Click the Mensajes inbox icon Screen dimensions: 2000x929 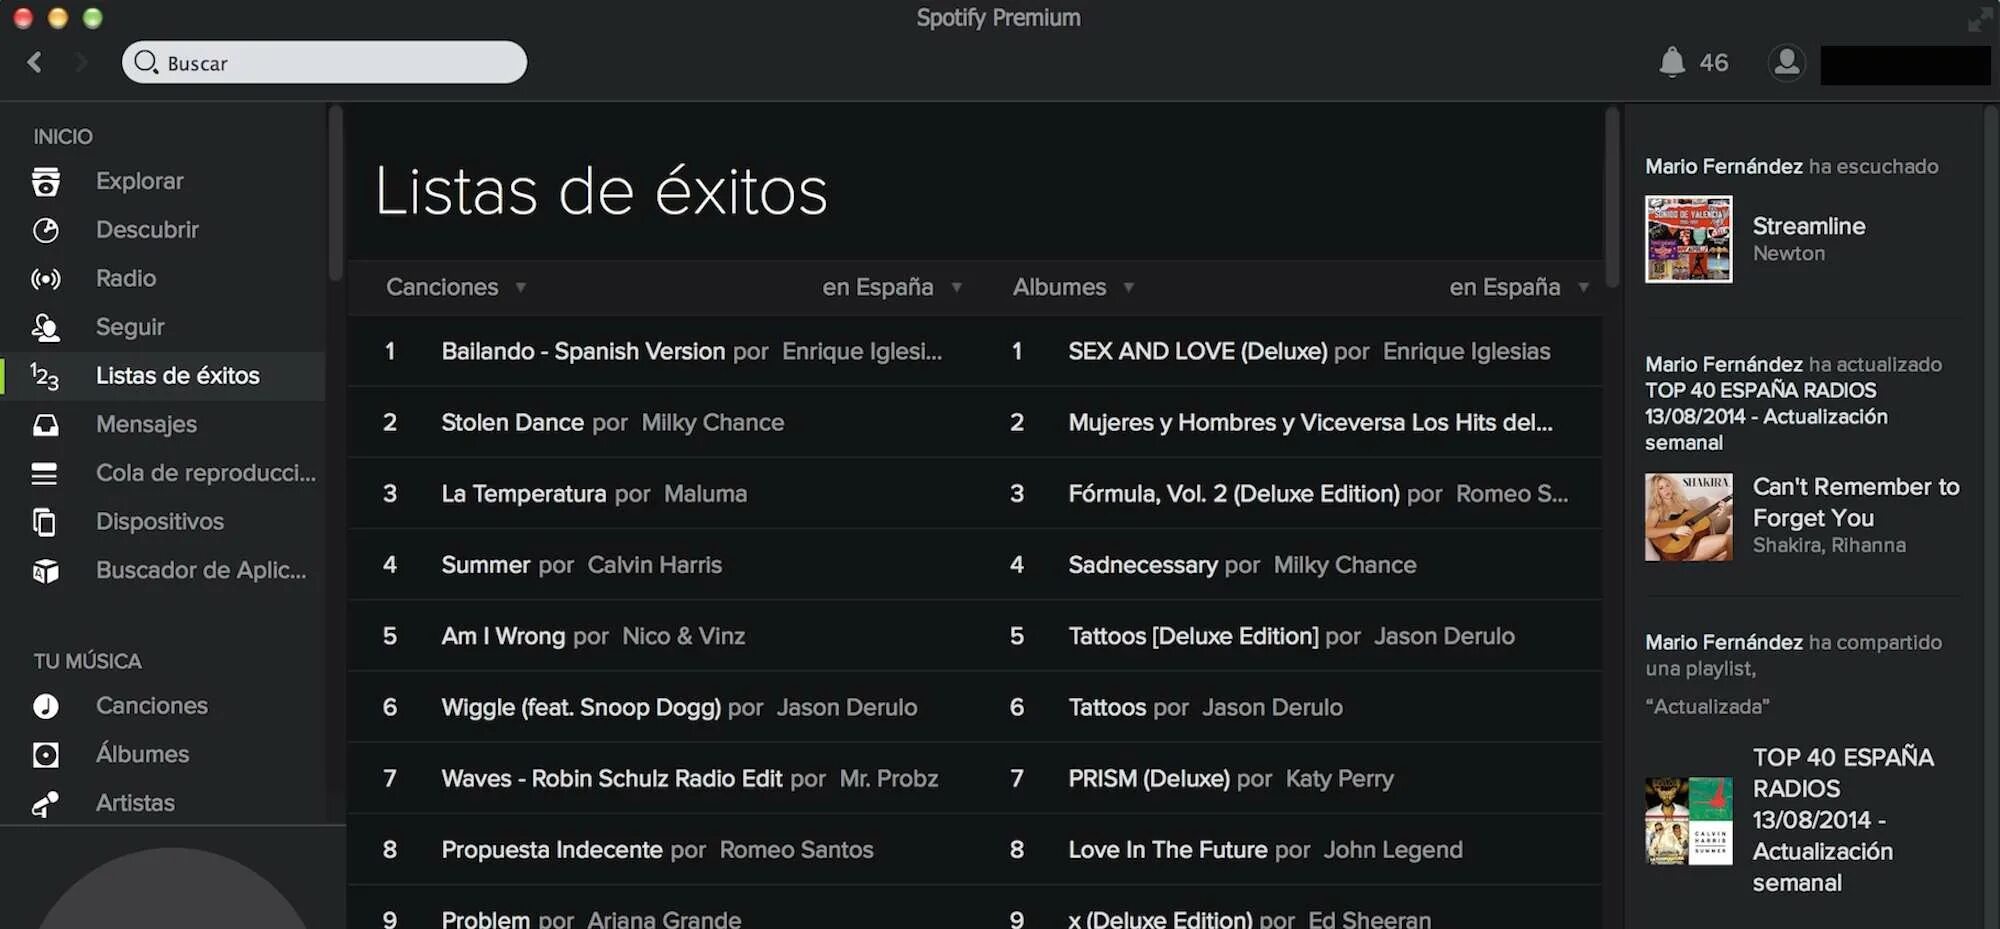pos(45,425)
